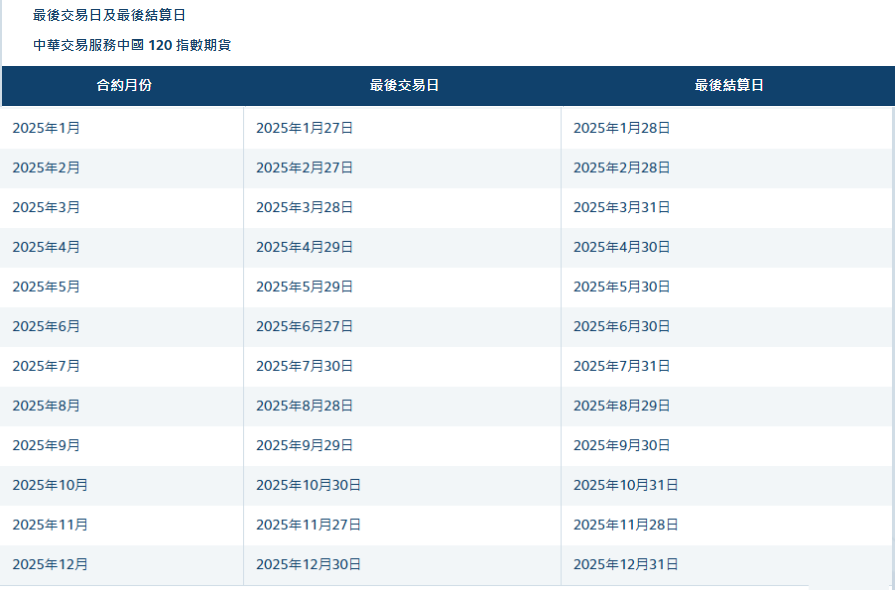Click the 合約月份 column header
Image resolution: width=895 pixels, height=590 pixels.
pyautogui.click(x=124, y=86)
